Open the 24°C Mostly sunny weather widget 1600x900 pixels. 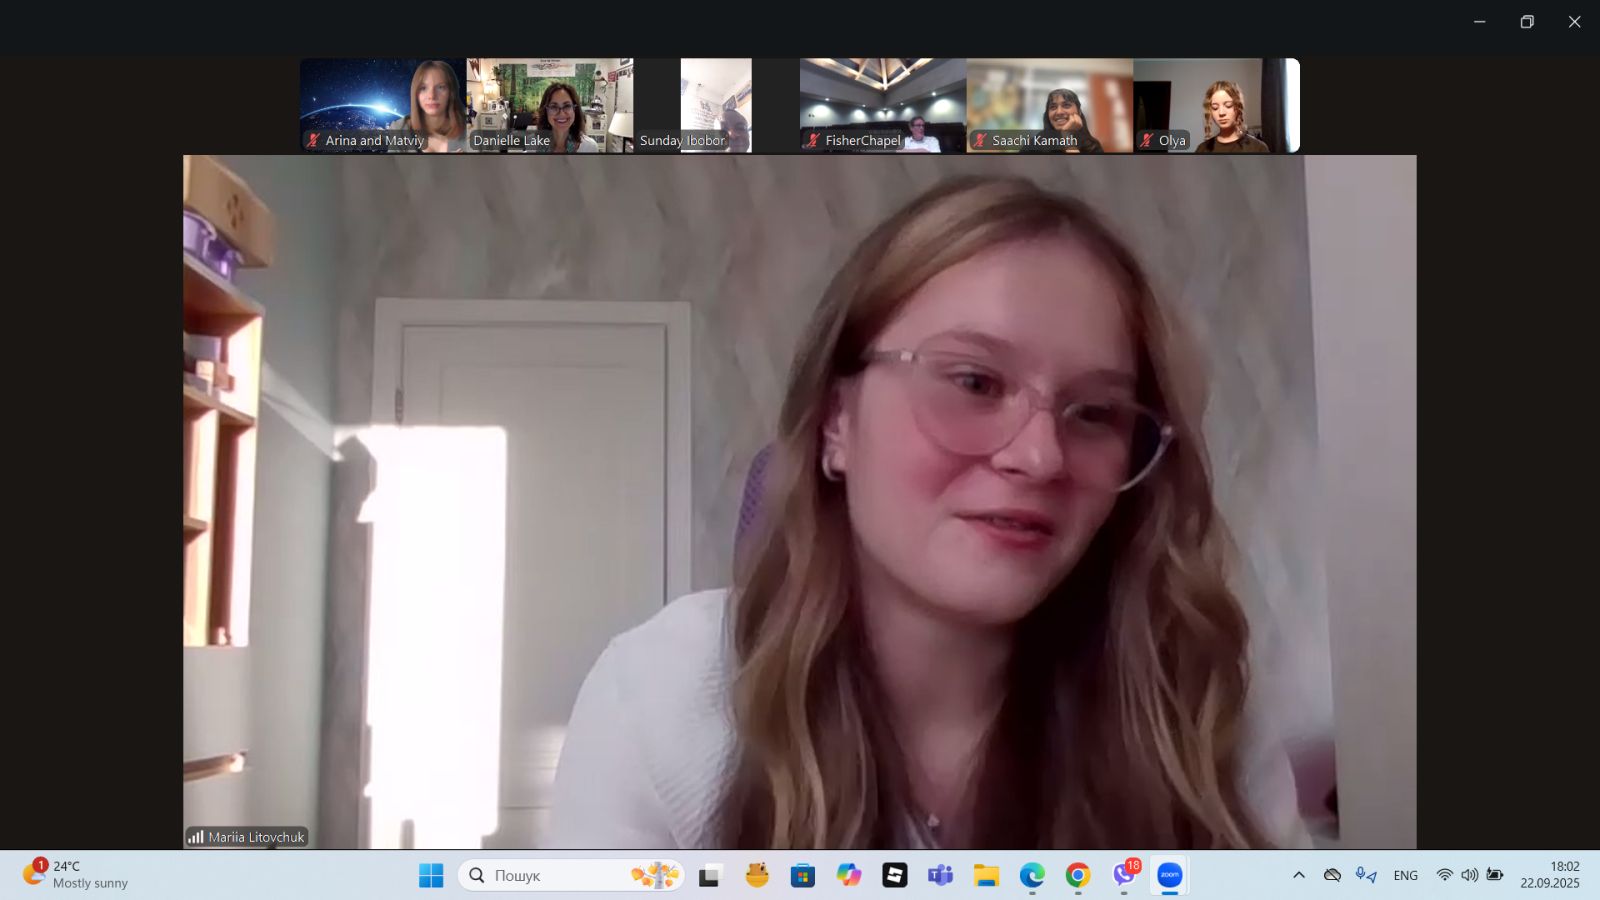click(x=76, y=875)
